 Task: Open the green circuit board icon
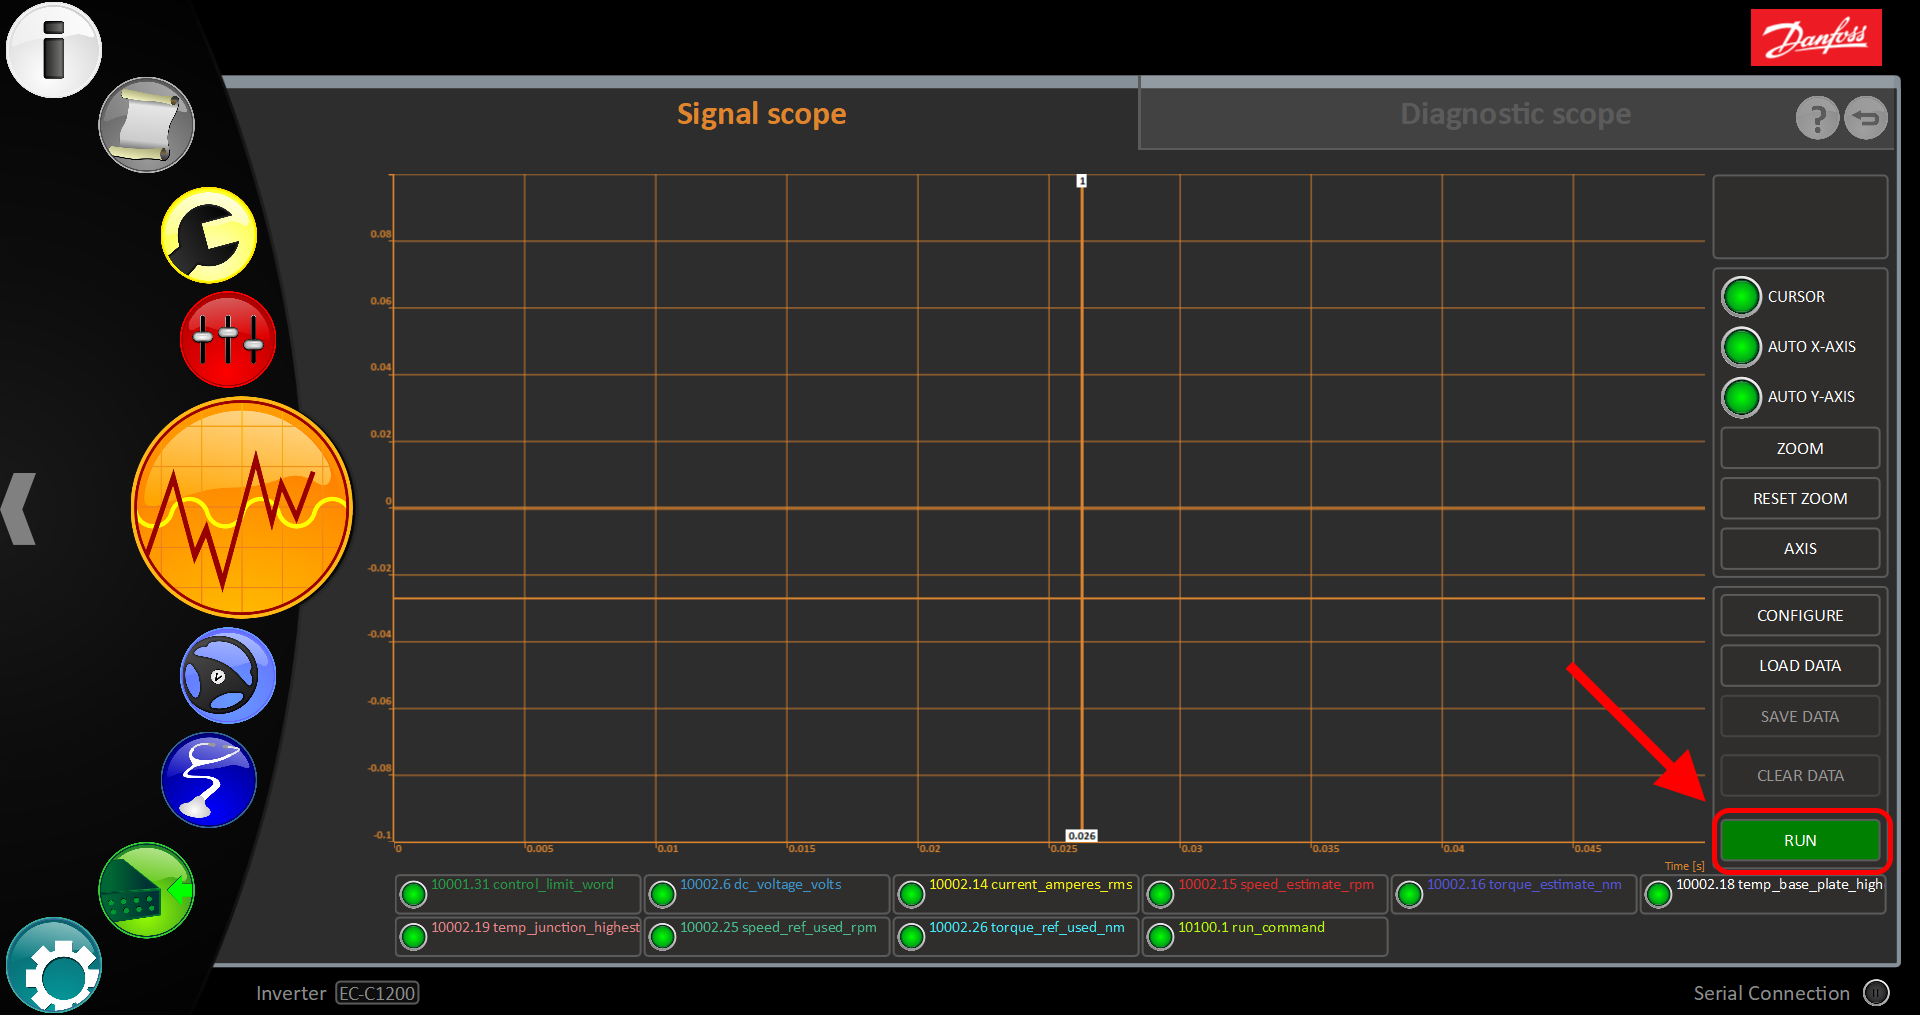146,890
